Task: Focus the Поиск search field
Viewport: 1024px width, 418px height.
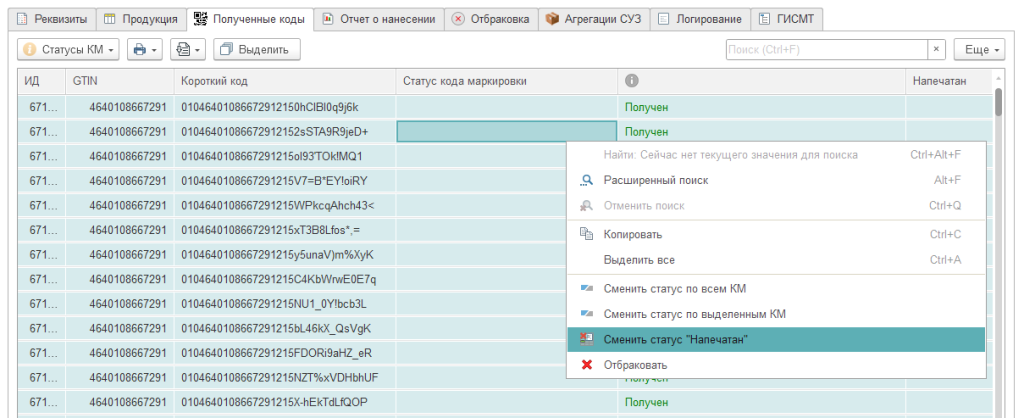Action: [827, 49]
